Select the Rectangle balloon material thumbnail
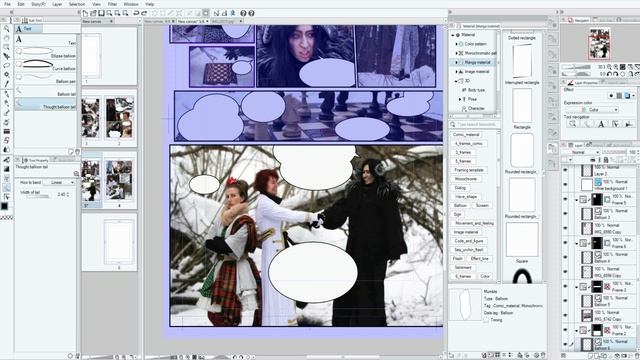640x360 pixels. (522, 106)
